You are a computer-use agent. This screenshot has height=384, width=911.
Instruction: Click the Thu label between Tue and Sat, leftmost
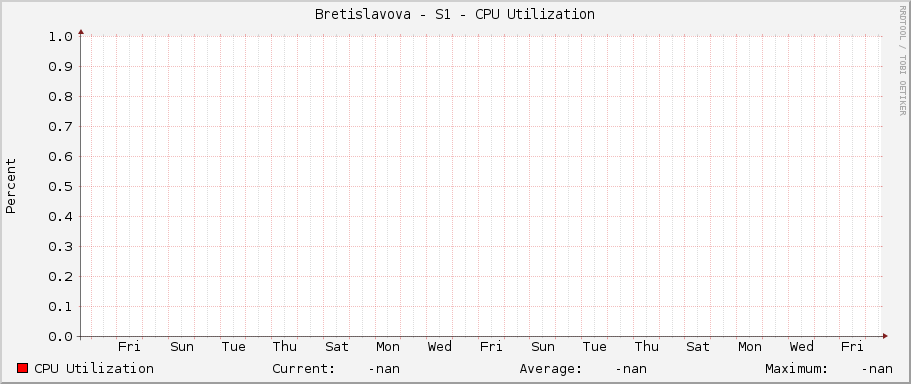(x=285, y=347)
